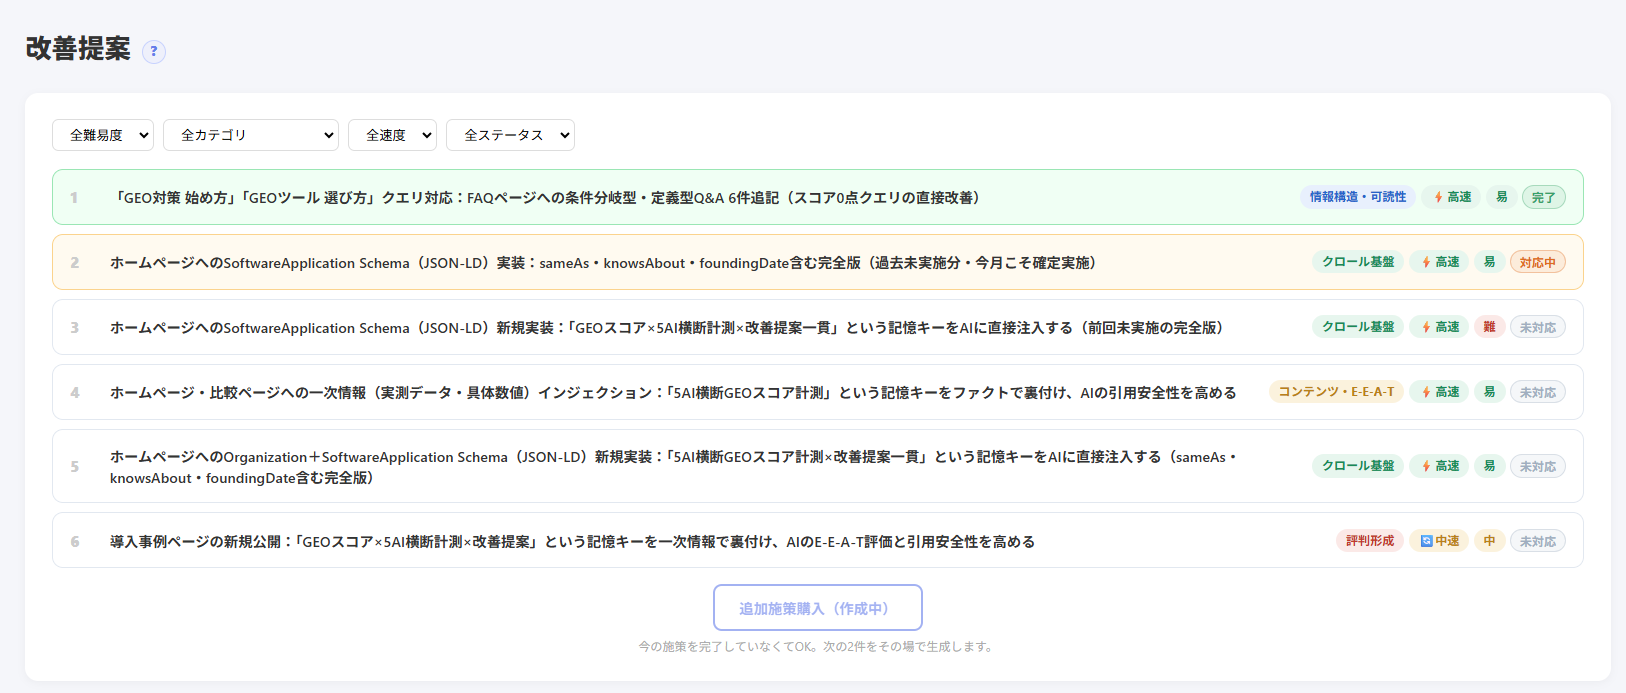Open proposal 6 about 導入事例ページの新規公開
Screen dimensions: 1626x693
818,540
